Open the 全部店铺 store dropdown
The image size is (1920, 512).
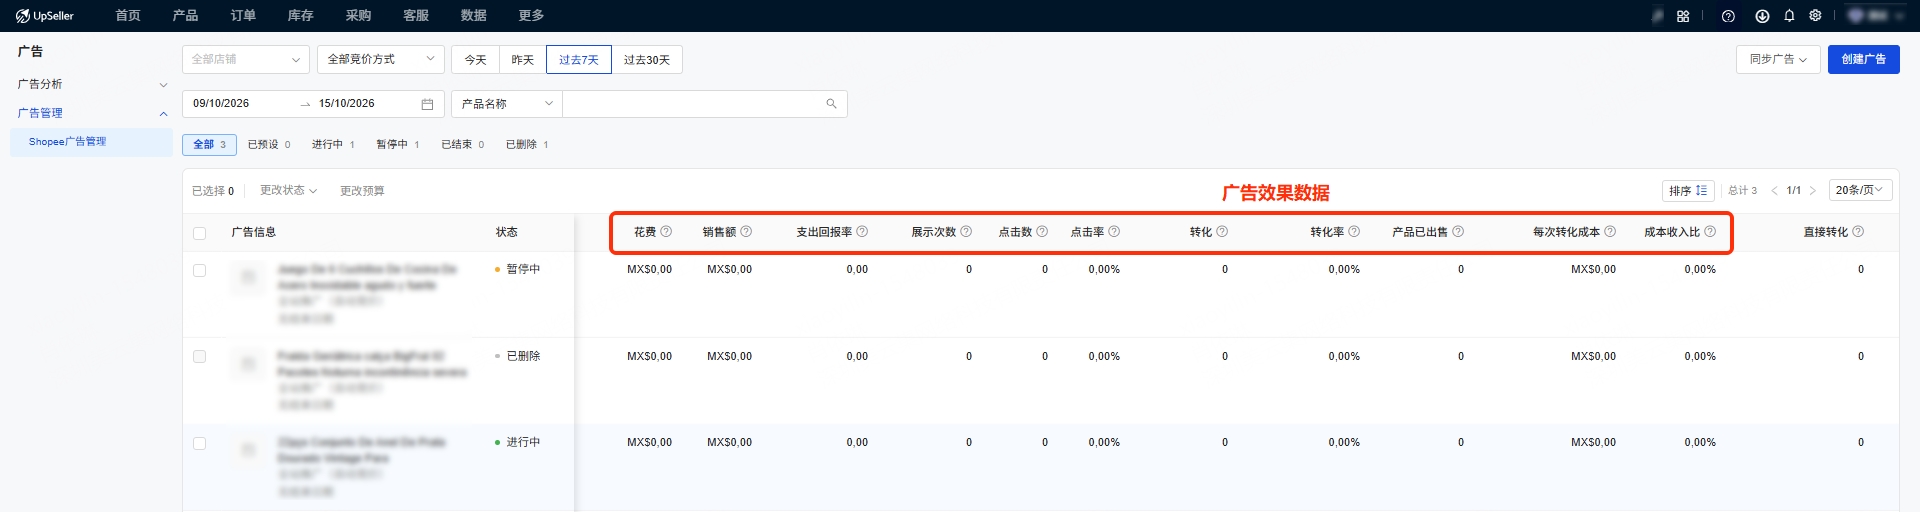point(246,60)
